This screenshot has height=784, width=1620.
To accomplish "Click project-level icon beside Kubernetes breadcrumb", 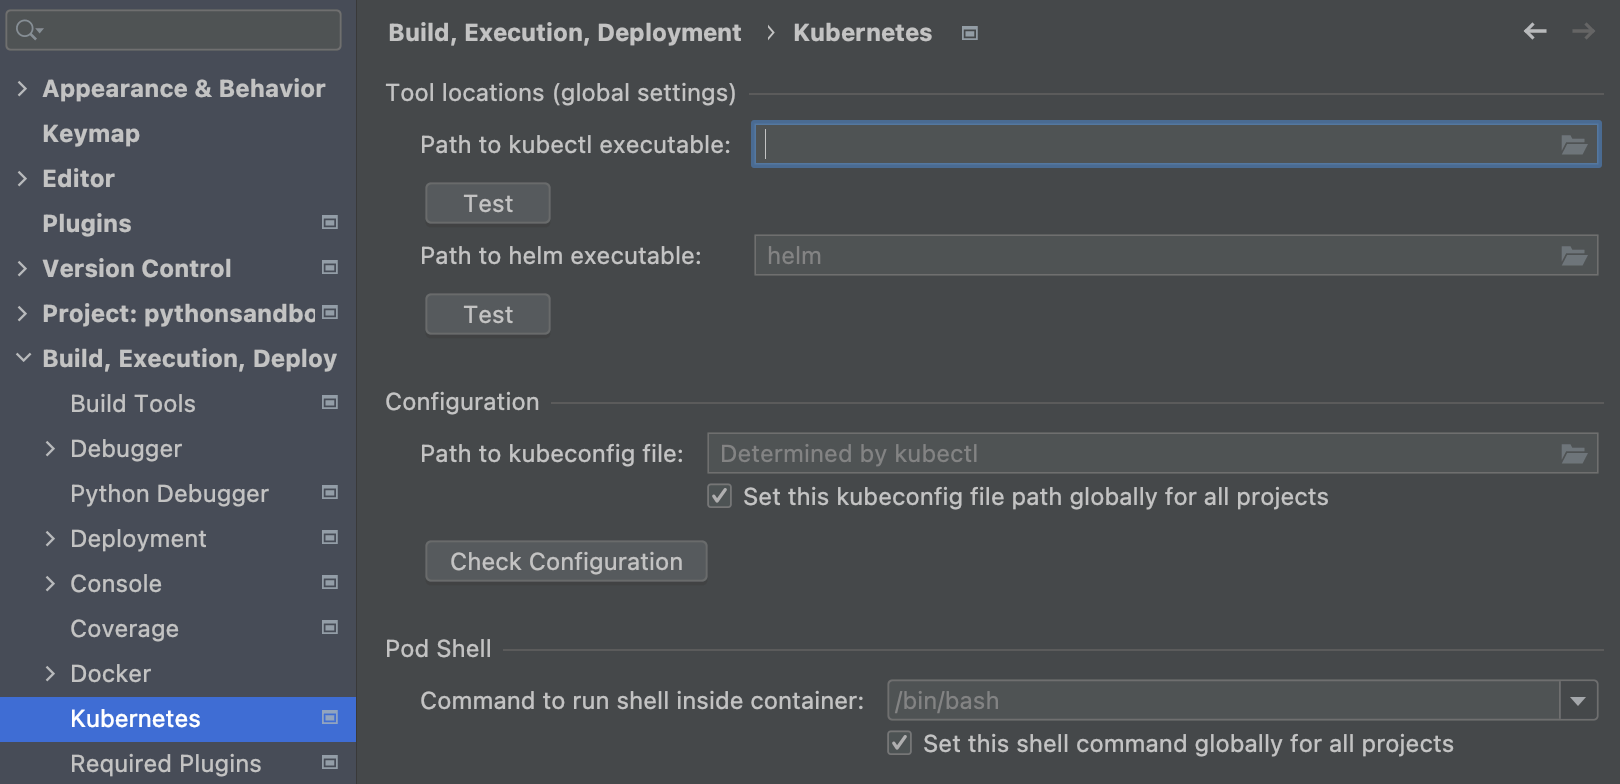I will 969,33.
